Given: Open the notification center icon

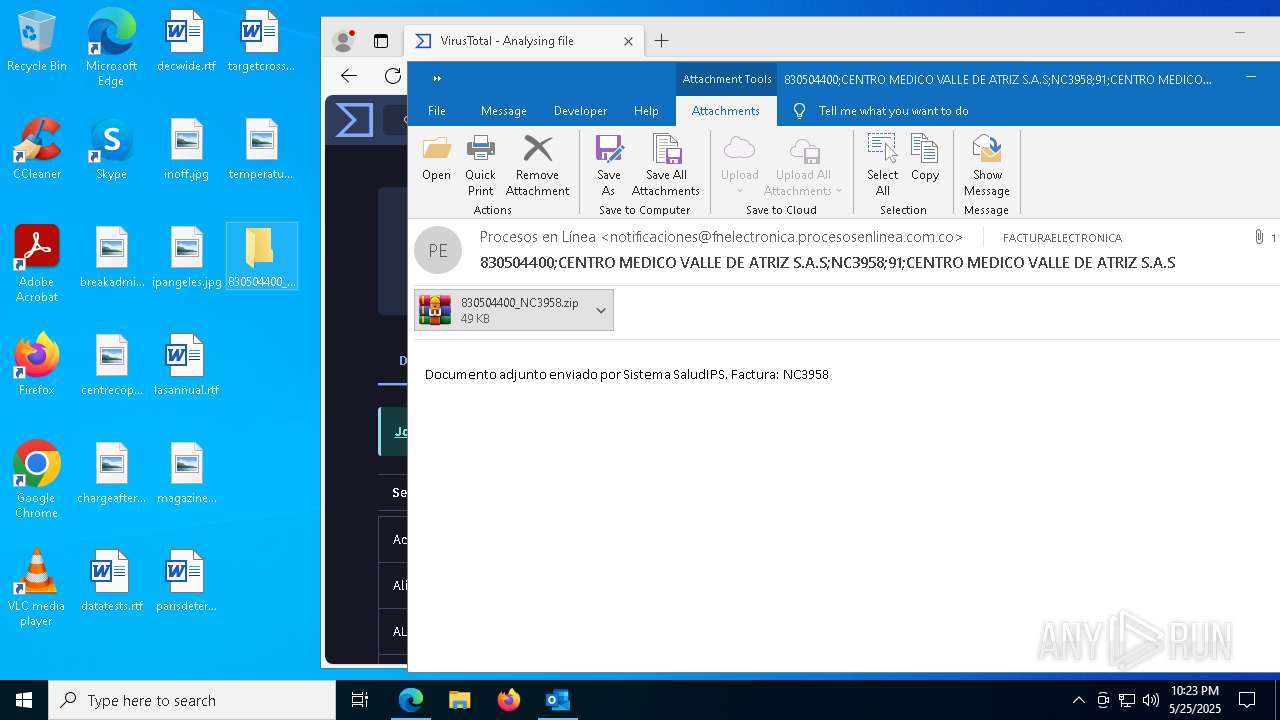Looking at the screenshot, I should click(1247, 700).
